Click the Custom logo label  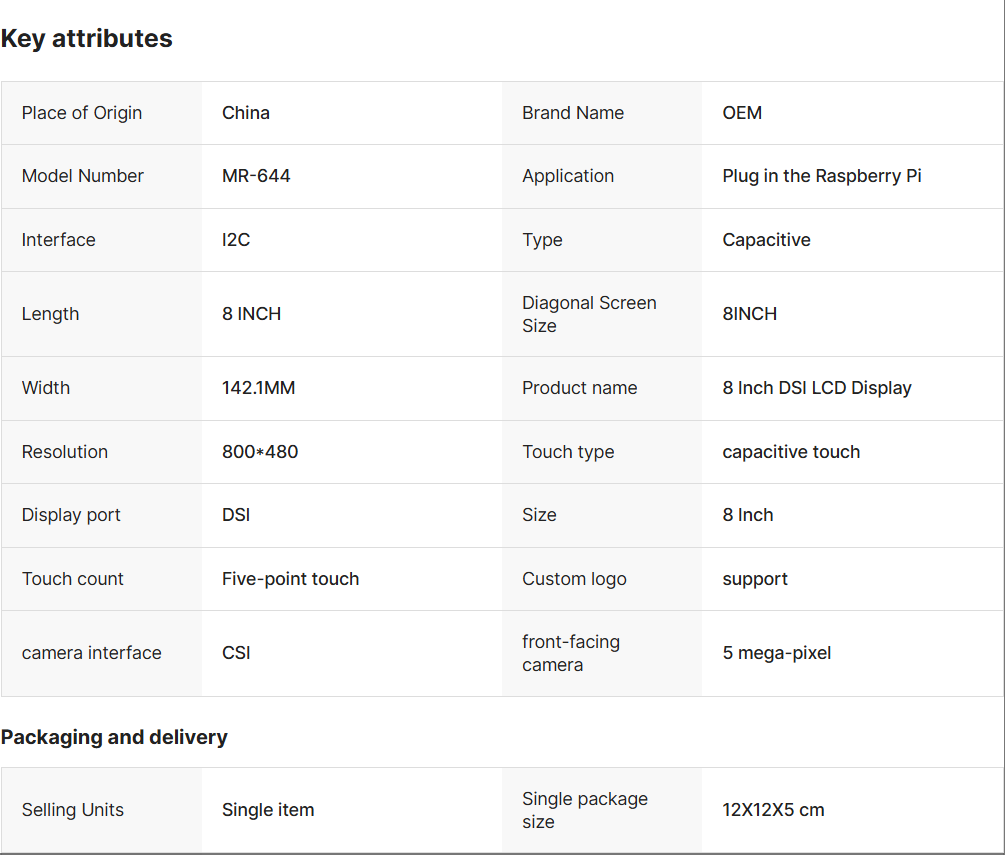[574, 579]
